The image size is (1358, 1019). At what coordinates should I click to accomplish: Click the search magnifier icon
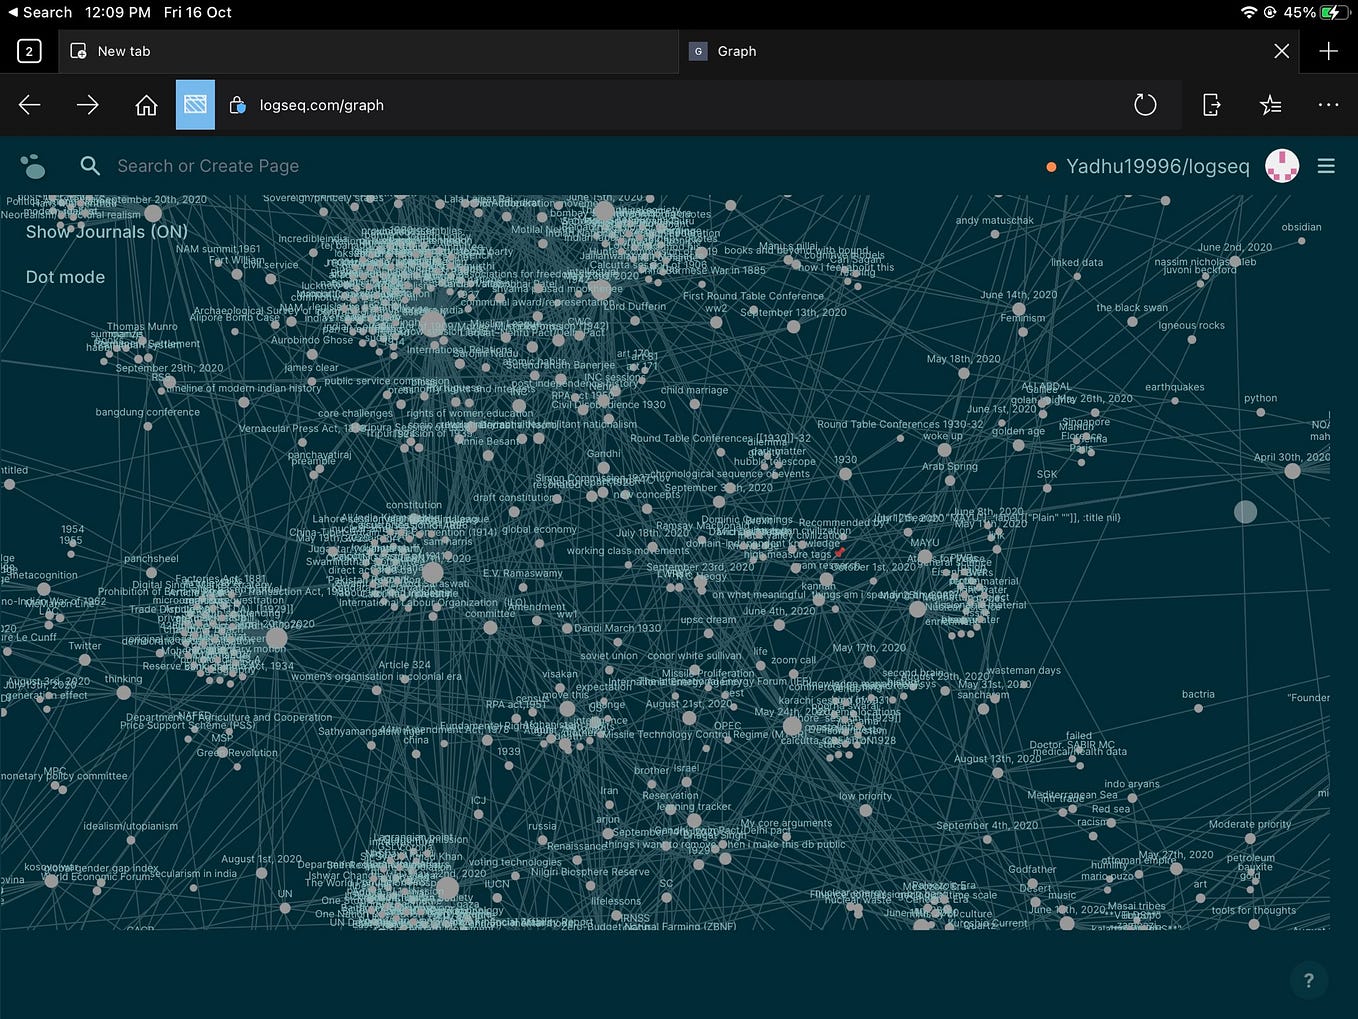[x=90, y=165]
